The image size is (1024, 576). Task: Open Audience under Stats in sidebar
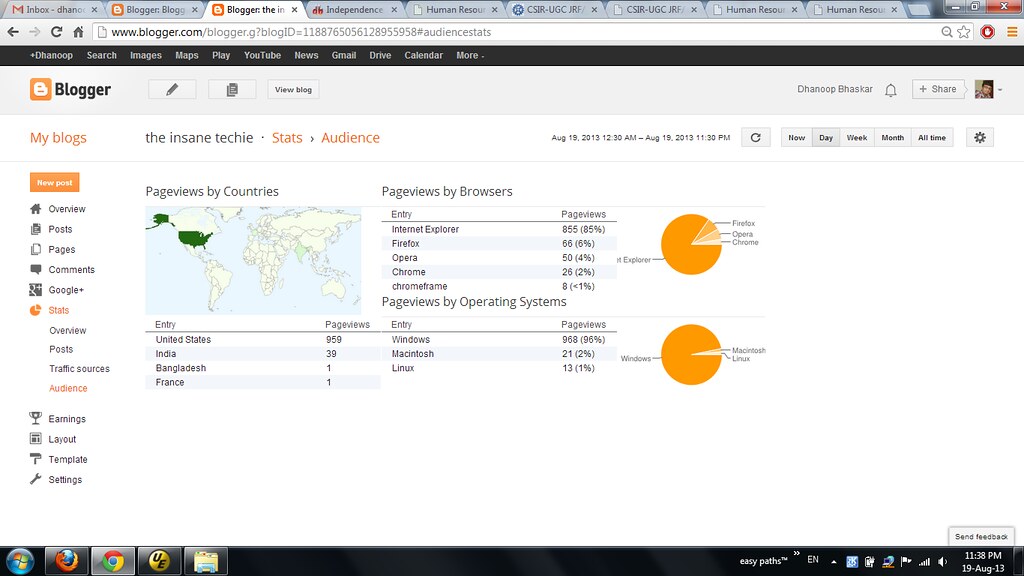click(x=68, y=388)
